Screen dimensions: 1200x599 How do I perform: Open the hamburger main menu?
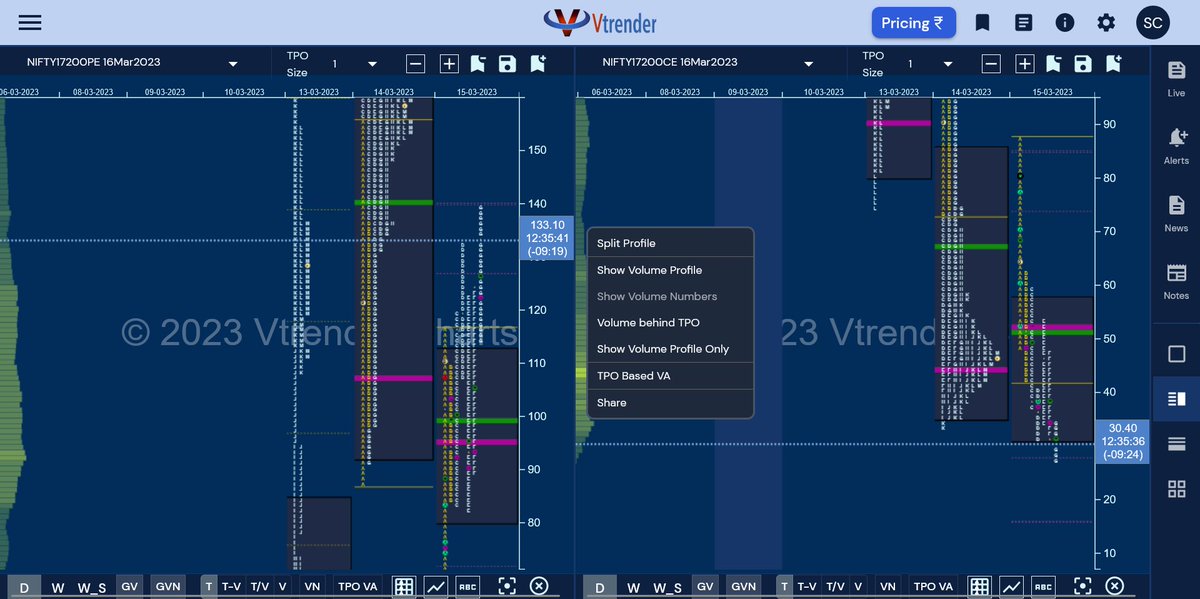30,22
